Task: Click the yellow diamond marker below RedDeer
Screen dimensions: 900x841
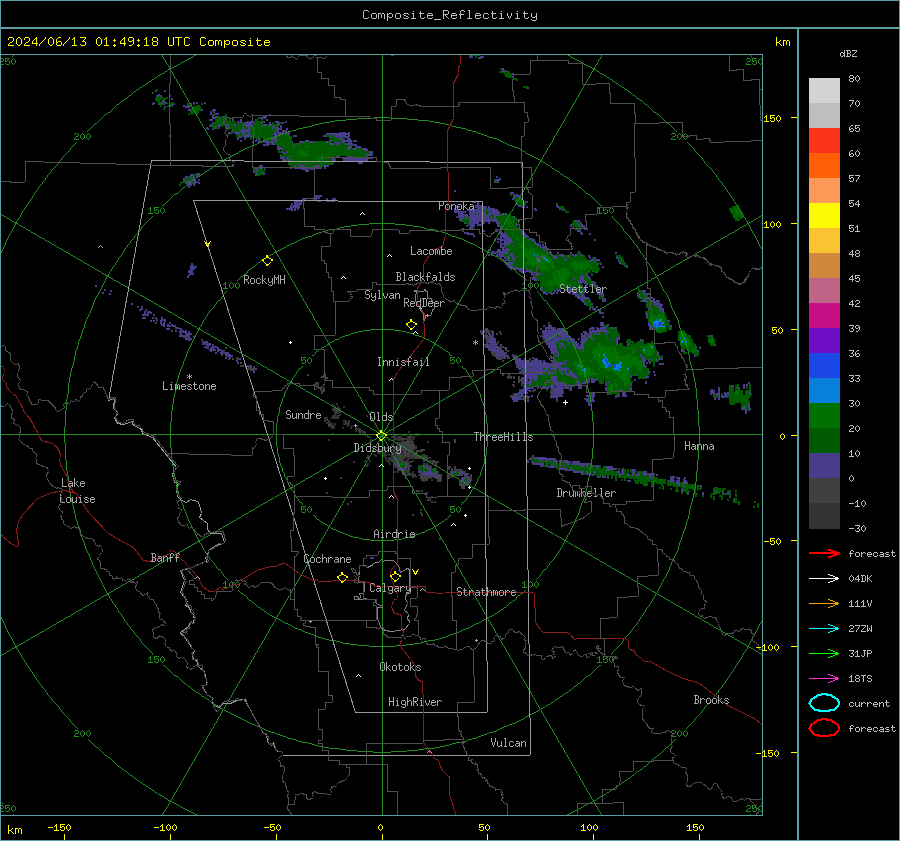Action: point(412,325)
